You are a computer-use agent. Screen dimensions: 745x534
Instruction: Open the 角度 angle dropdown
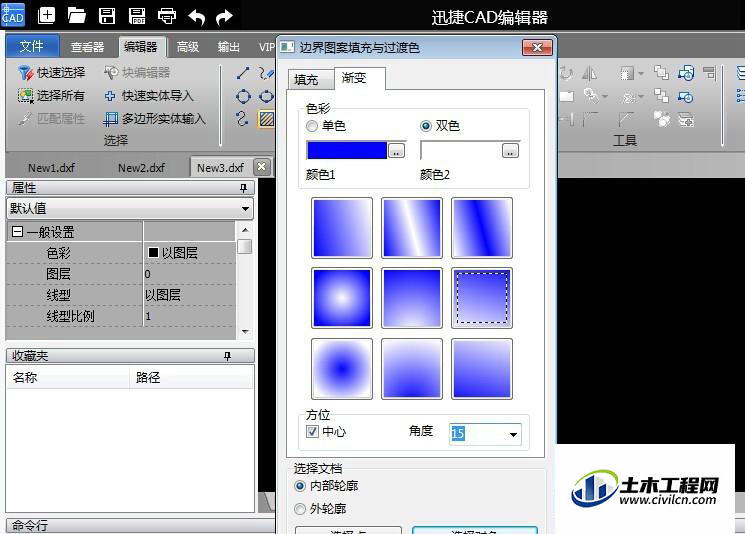click(x=513, y=434)
